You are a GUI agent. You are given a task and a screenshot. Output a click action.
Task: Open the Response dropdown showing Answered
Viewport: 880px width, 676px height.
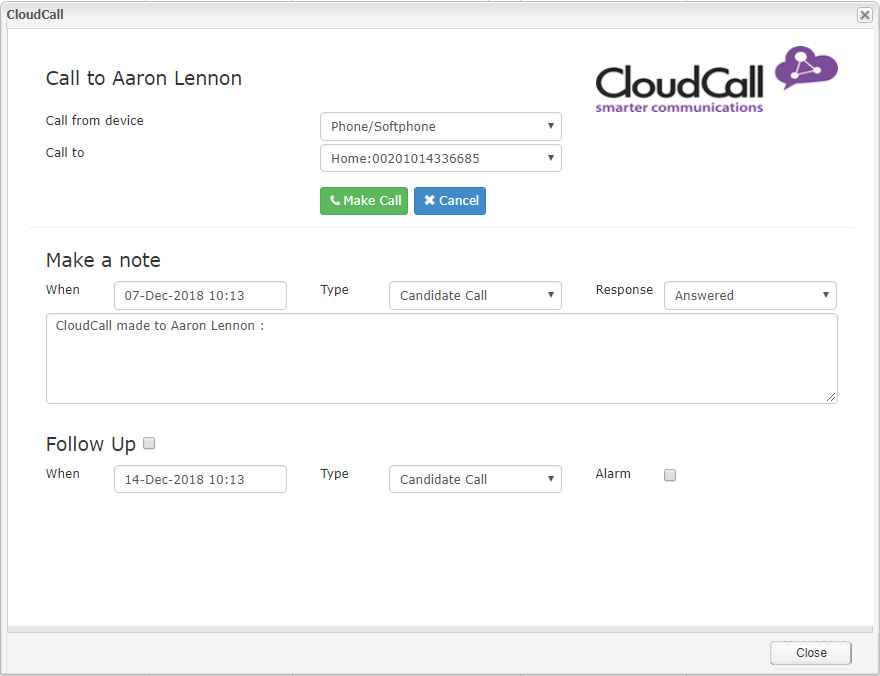point(750,296)
